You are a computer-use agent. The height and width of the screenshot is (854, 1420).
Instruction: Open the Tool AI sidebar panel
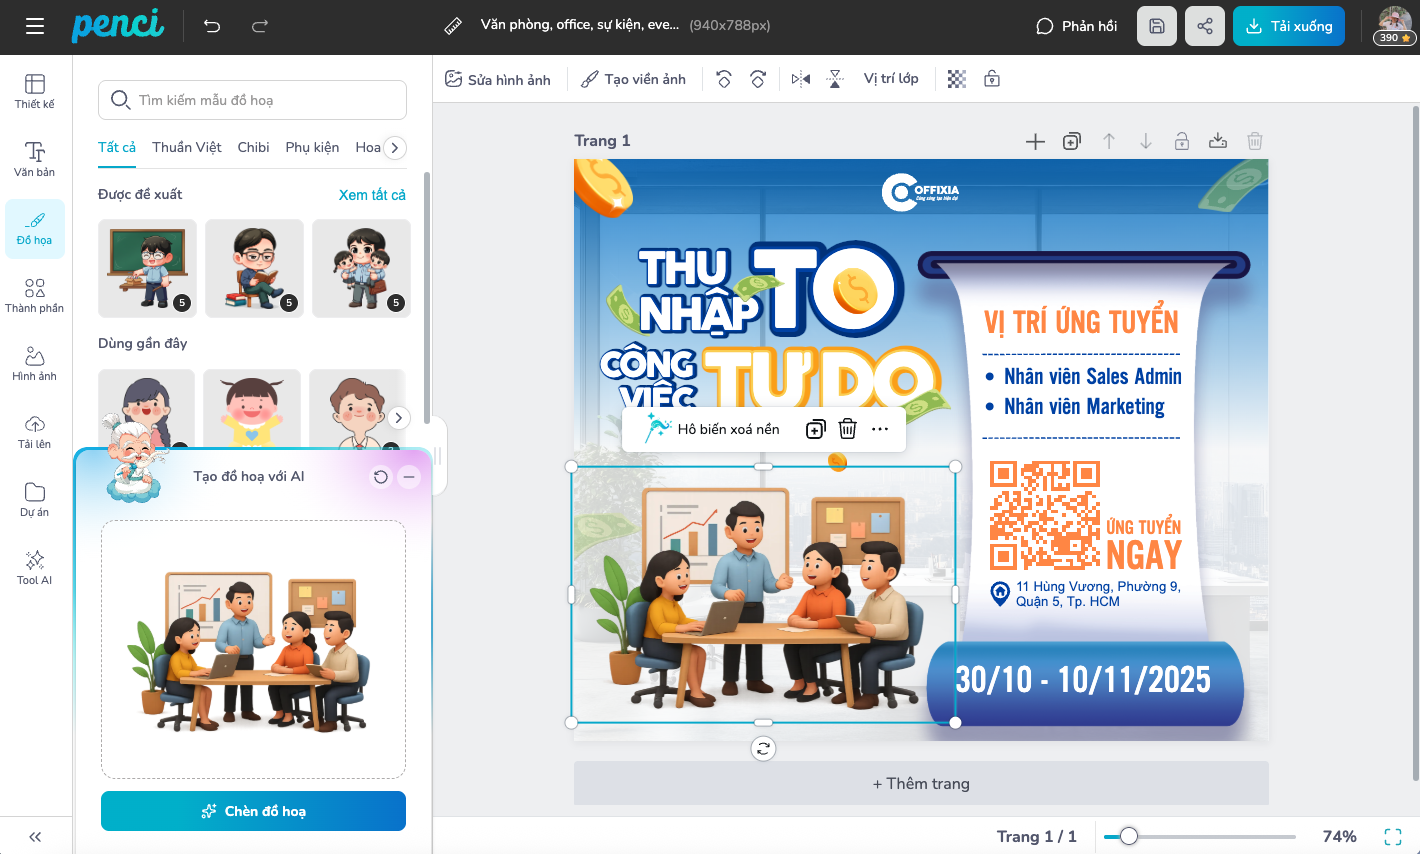[34, 567]
